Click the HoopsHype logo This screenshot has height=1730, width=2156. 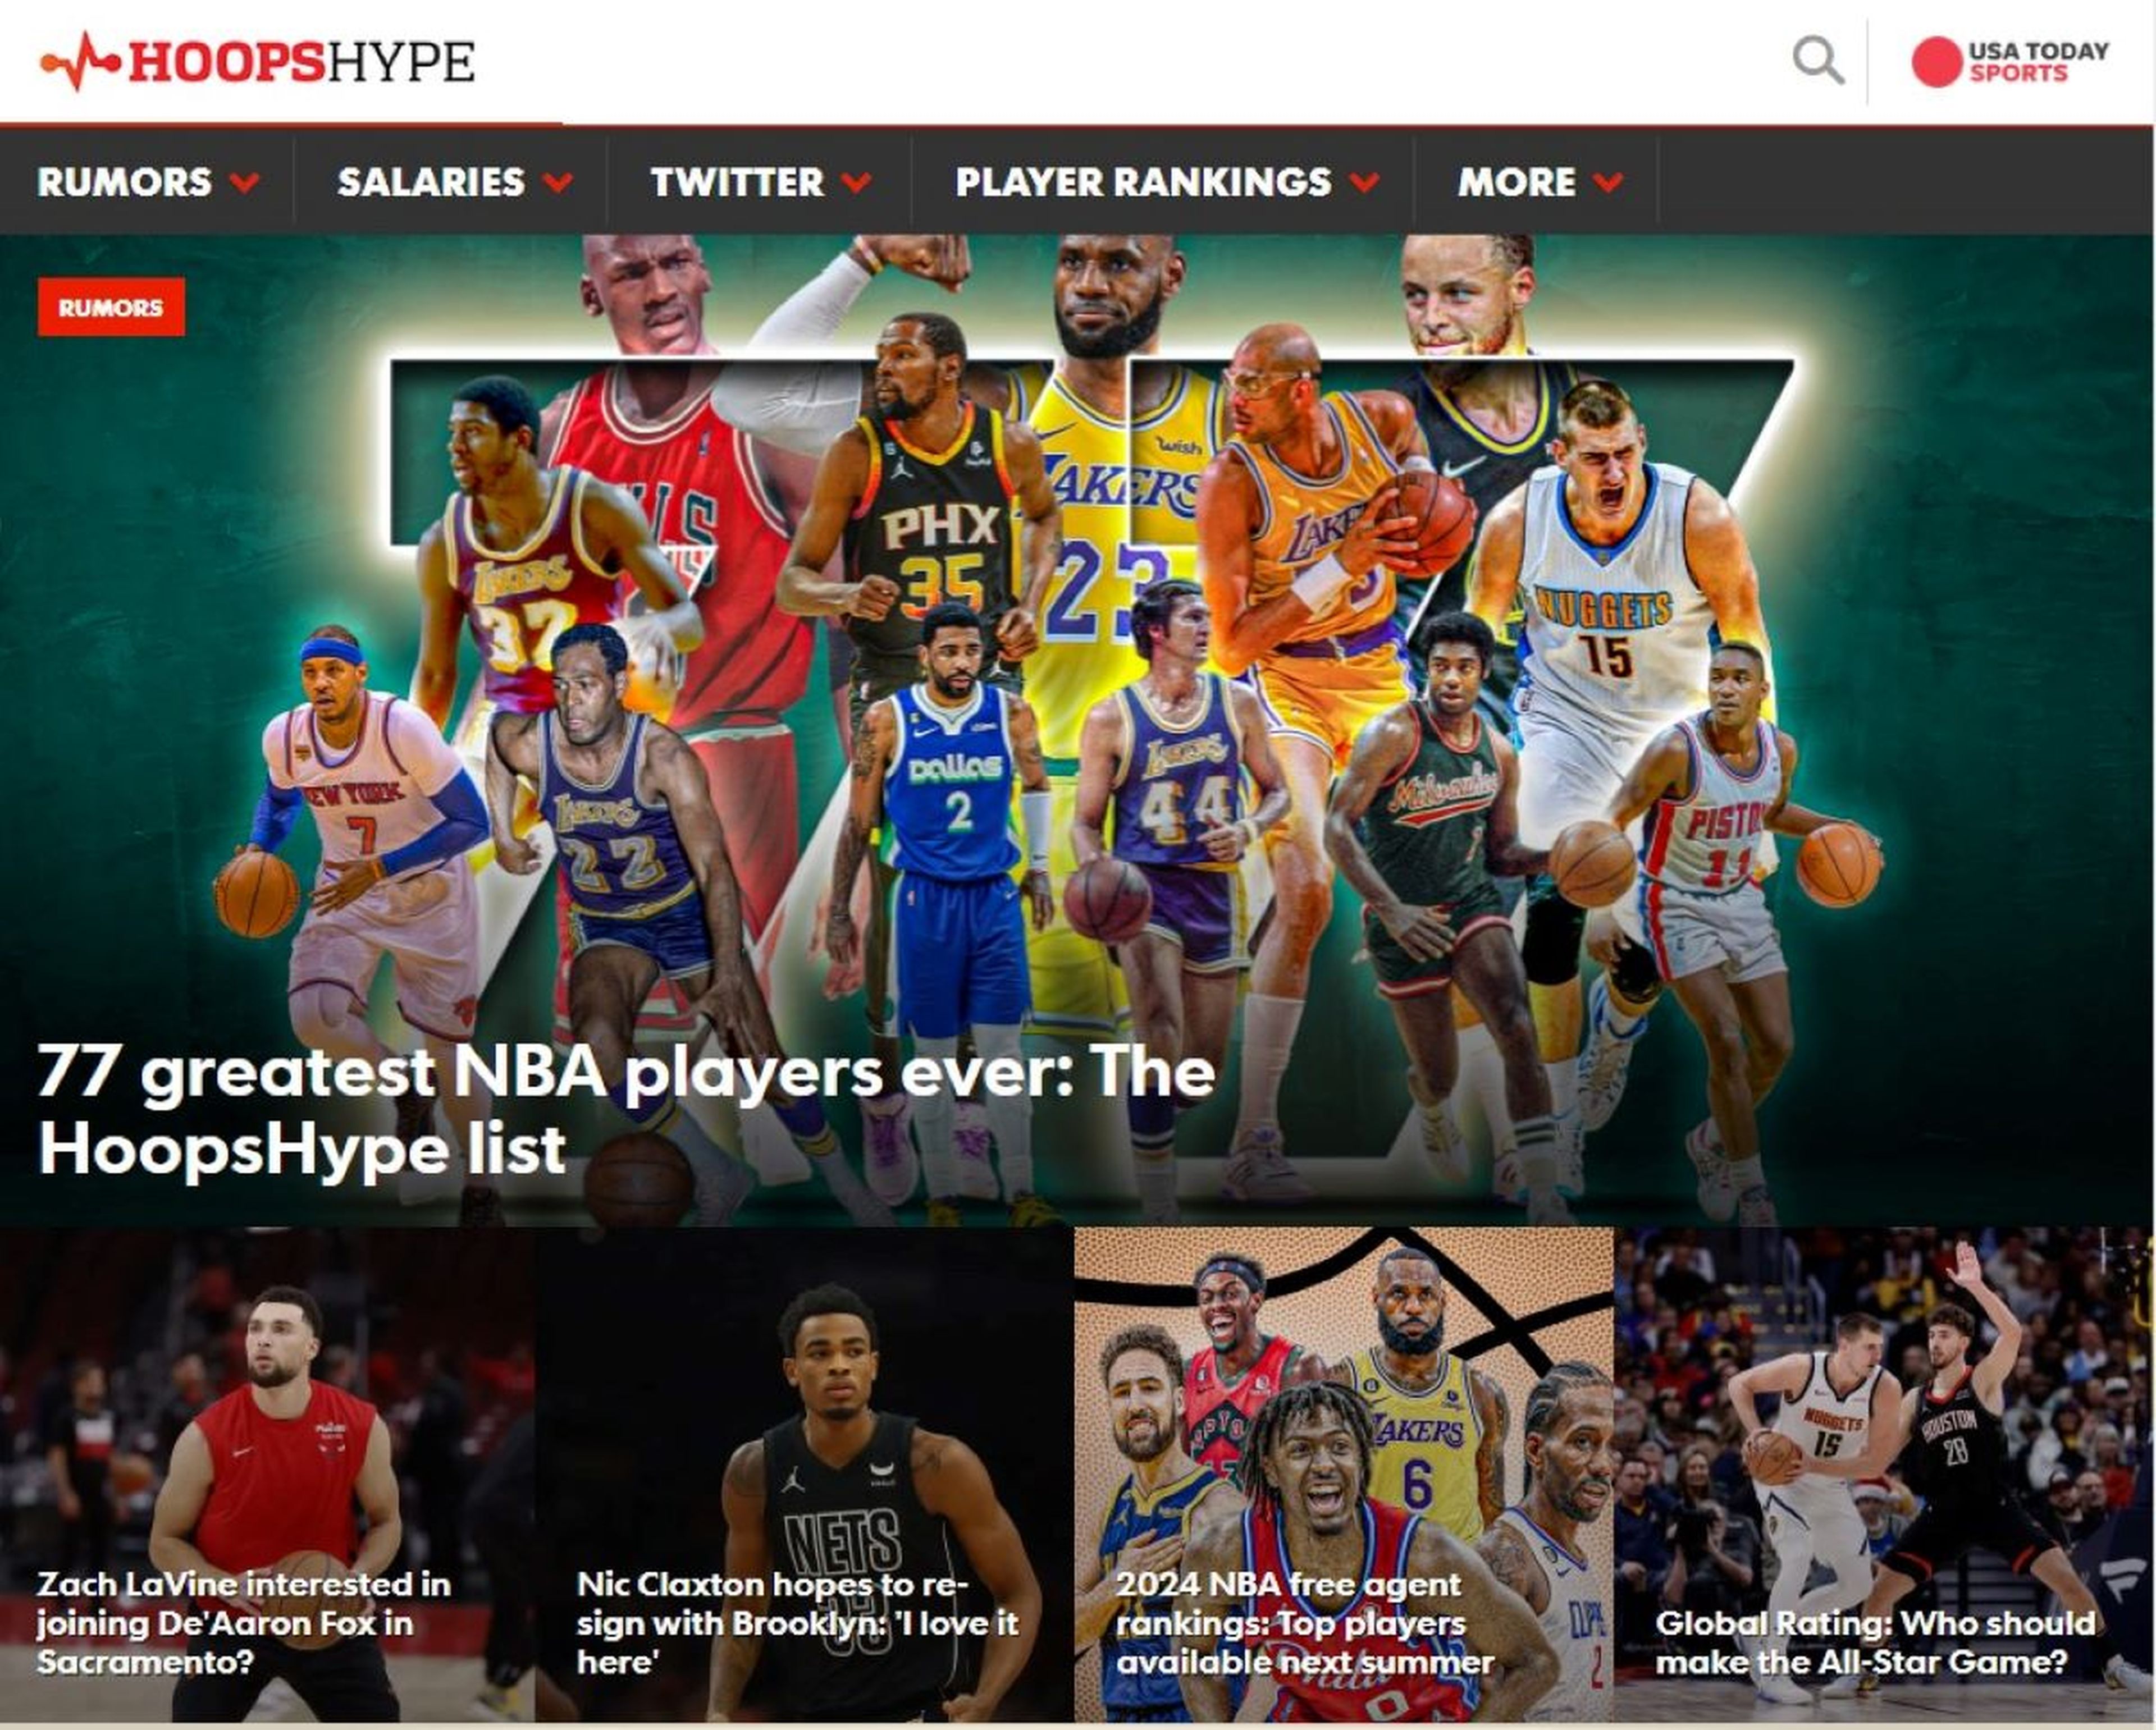pyautogui.click(x=257, y=62)
